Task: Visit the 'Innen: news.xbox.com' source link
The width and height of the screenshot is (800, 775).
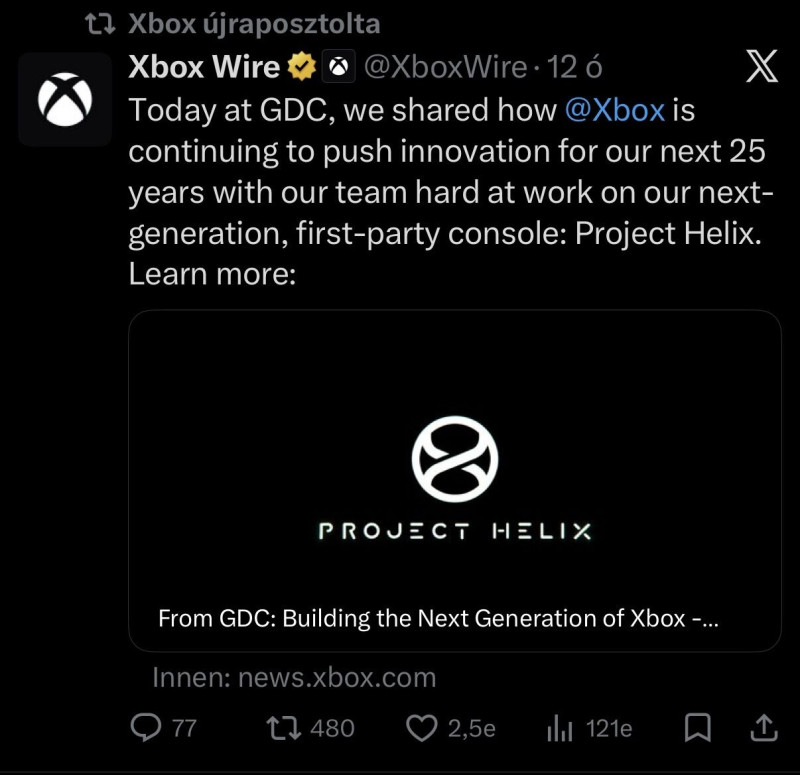Action: (294, 677)
